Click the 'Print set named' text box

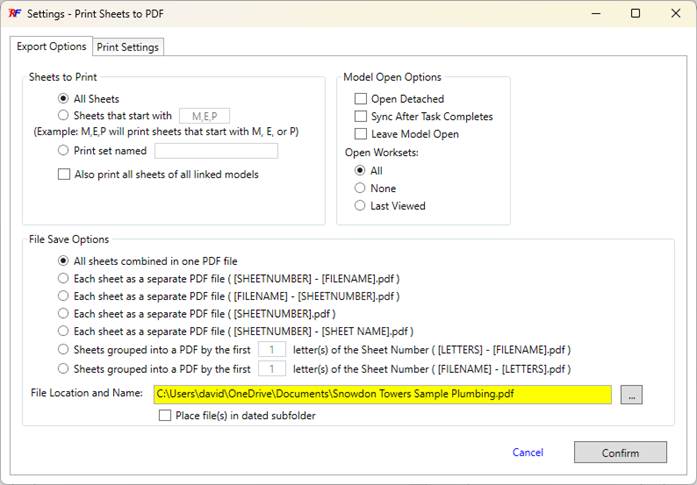tap(216, 151)
